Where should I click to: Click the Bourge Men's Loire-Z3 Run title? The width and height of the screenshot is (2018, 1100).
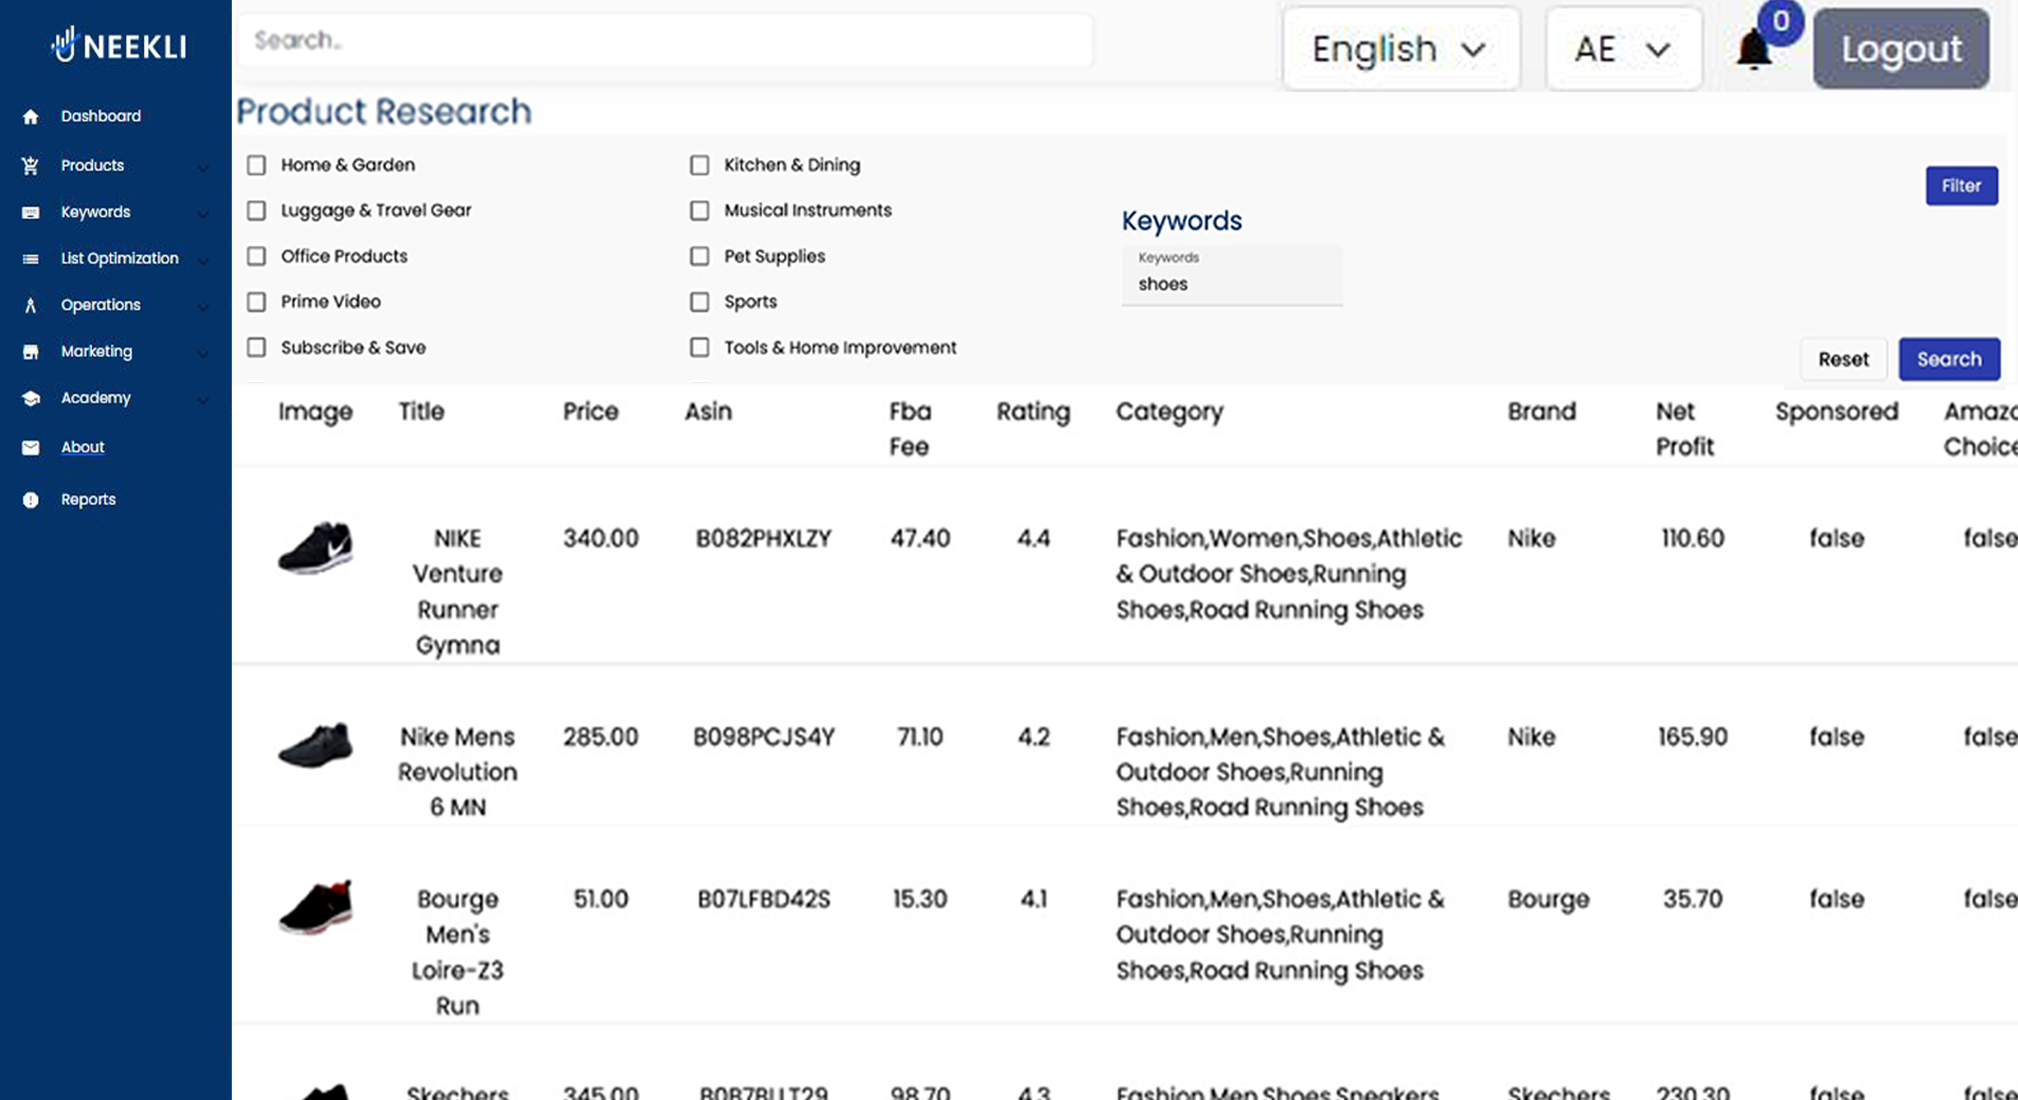pyautogui.click(x=458, y=952)
